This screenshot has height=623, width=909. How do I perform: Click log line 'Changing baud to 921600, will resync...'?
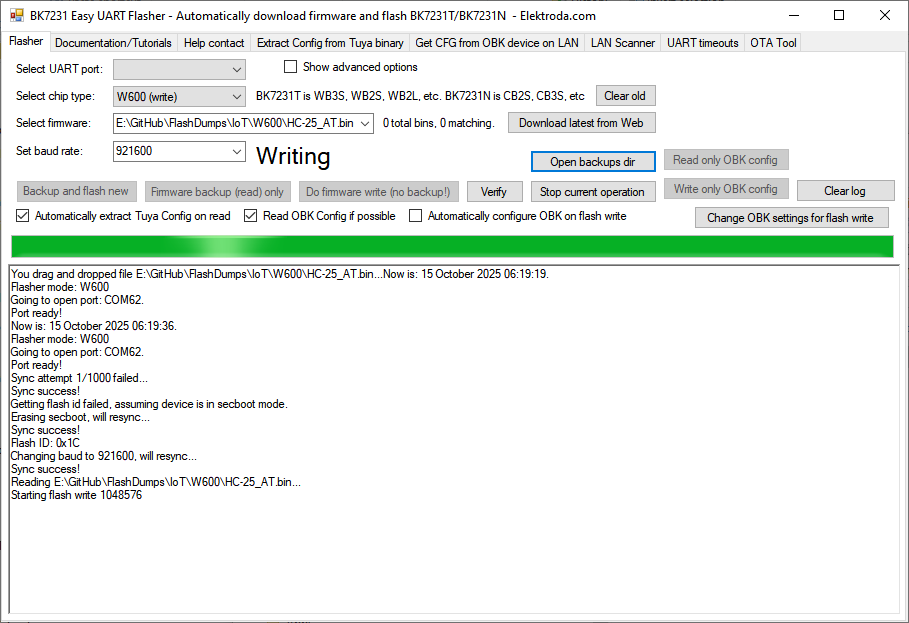pyautogui.click(x=104, y=456)
